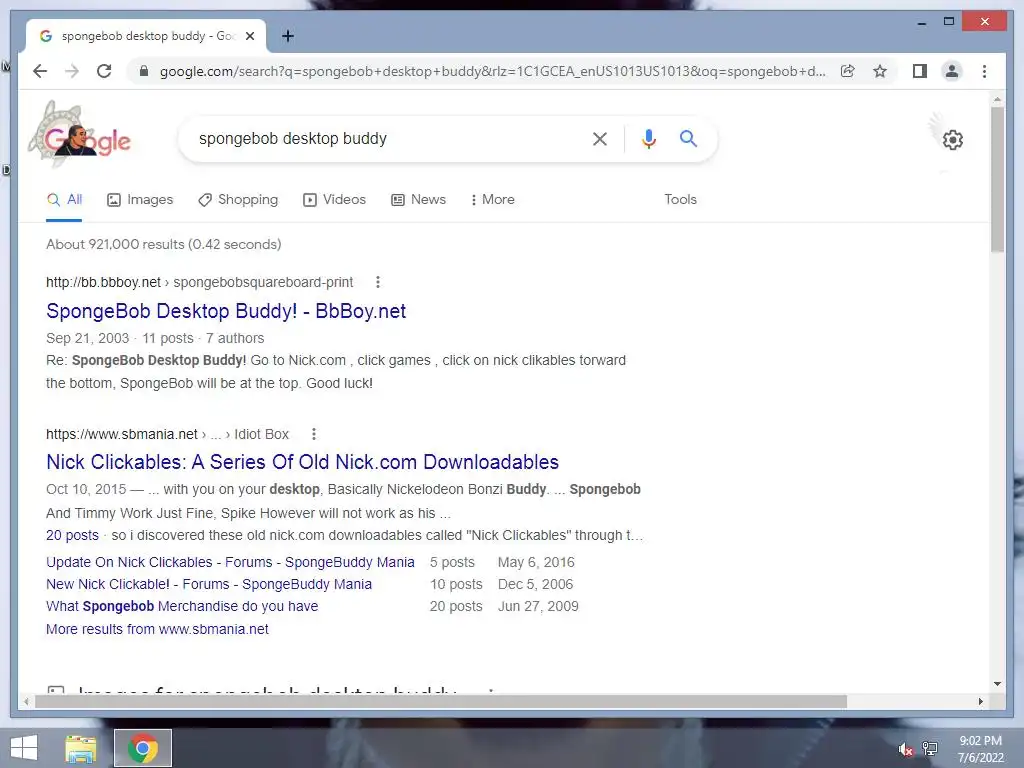Select the All results tab
This screenshot has width=1024, height=768.
click(64, 200)
